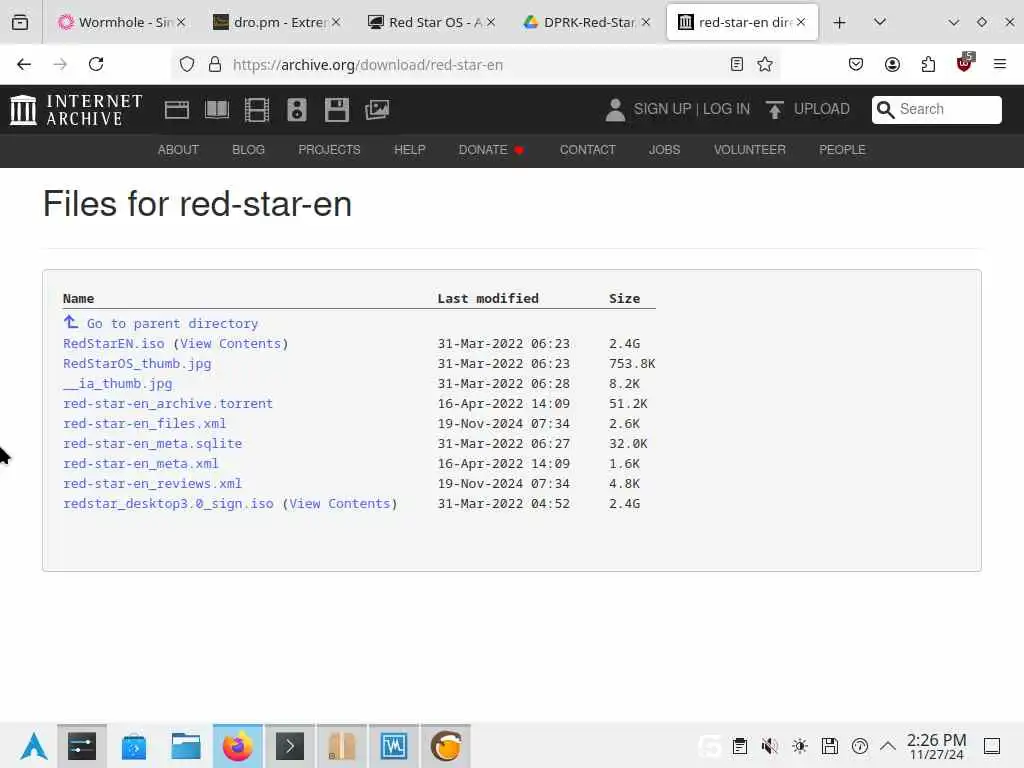This screenshot has width=1024, height=768.
Task: Click the user avatar sign-up icon
Action: (x=615, y=110)
